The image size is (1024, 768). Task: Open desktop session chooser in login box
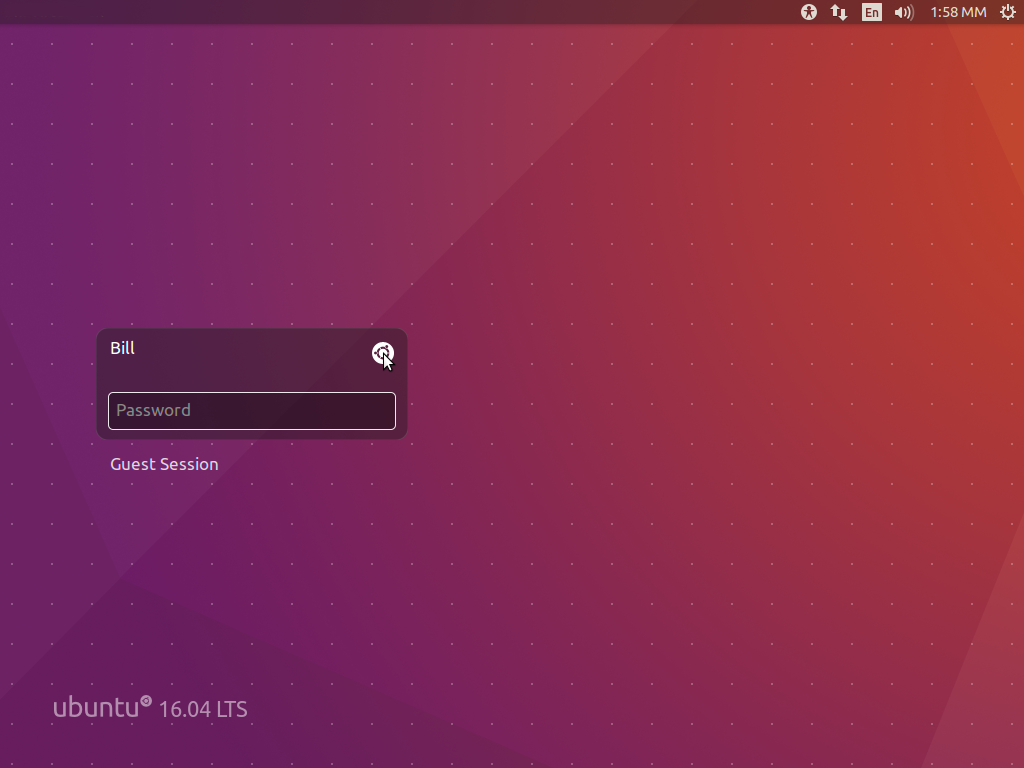(x=382, y=353)
